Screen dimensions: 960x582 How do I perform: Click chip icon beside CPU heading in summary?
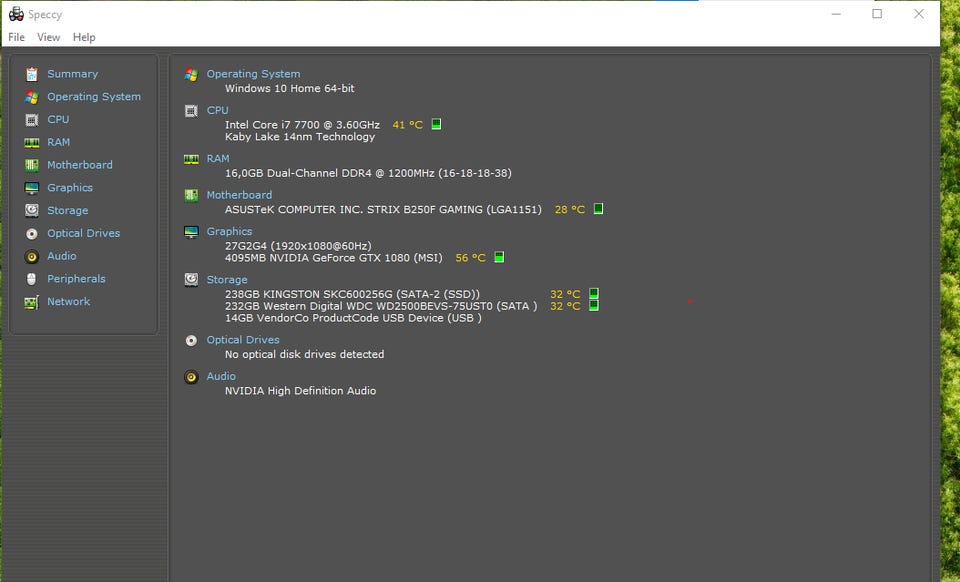(x=191, y=111)
